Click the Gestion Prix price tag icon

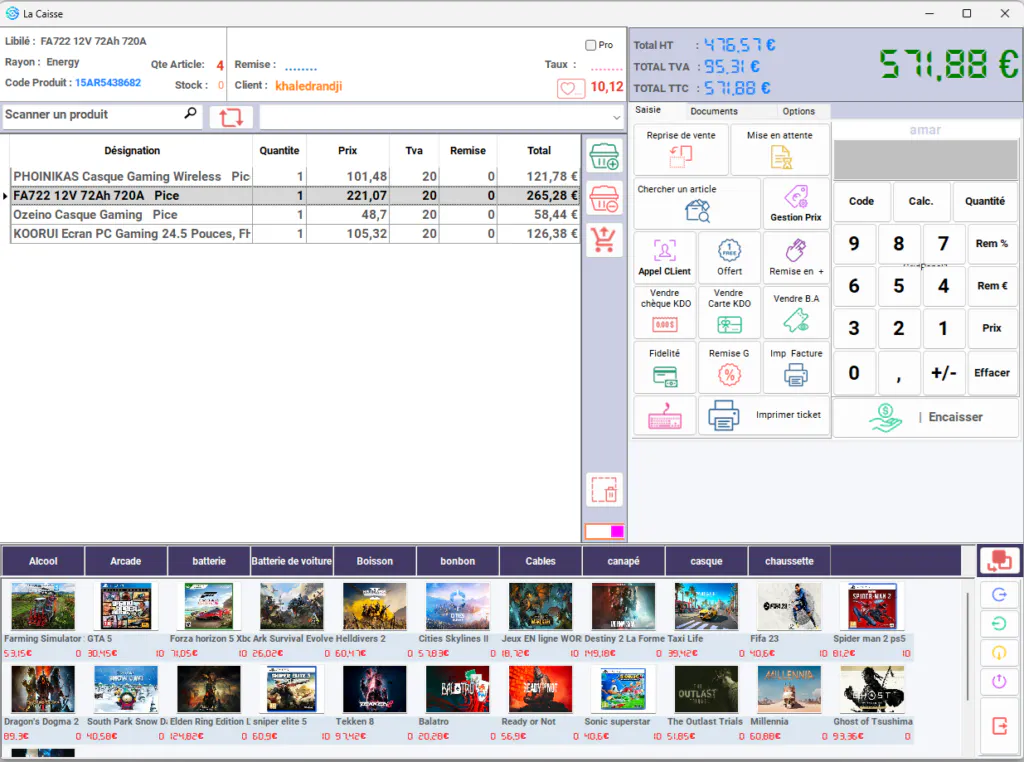pyautogui.click(x=796, y=197)
